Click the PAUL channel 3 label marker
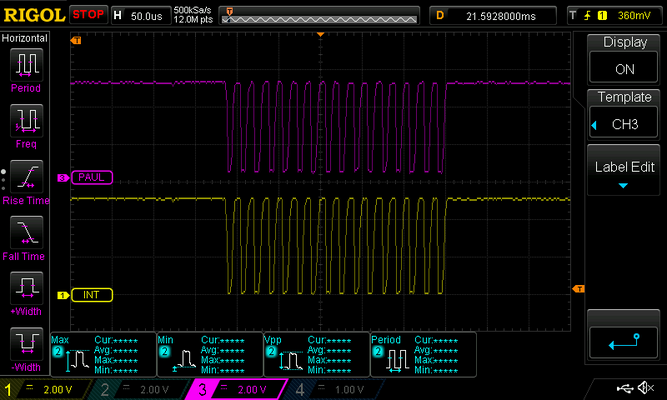667x400 pixels. coord(91,177)
